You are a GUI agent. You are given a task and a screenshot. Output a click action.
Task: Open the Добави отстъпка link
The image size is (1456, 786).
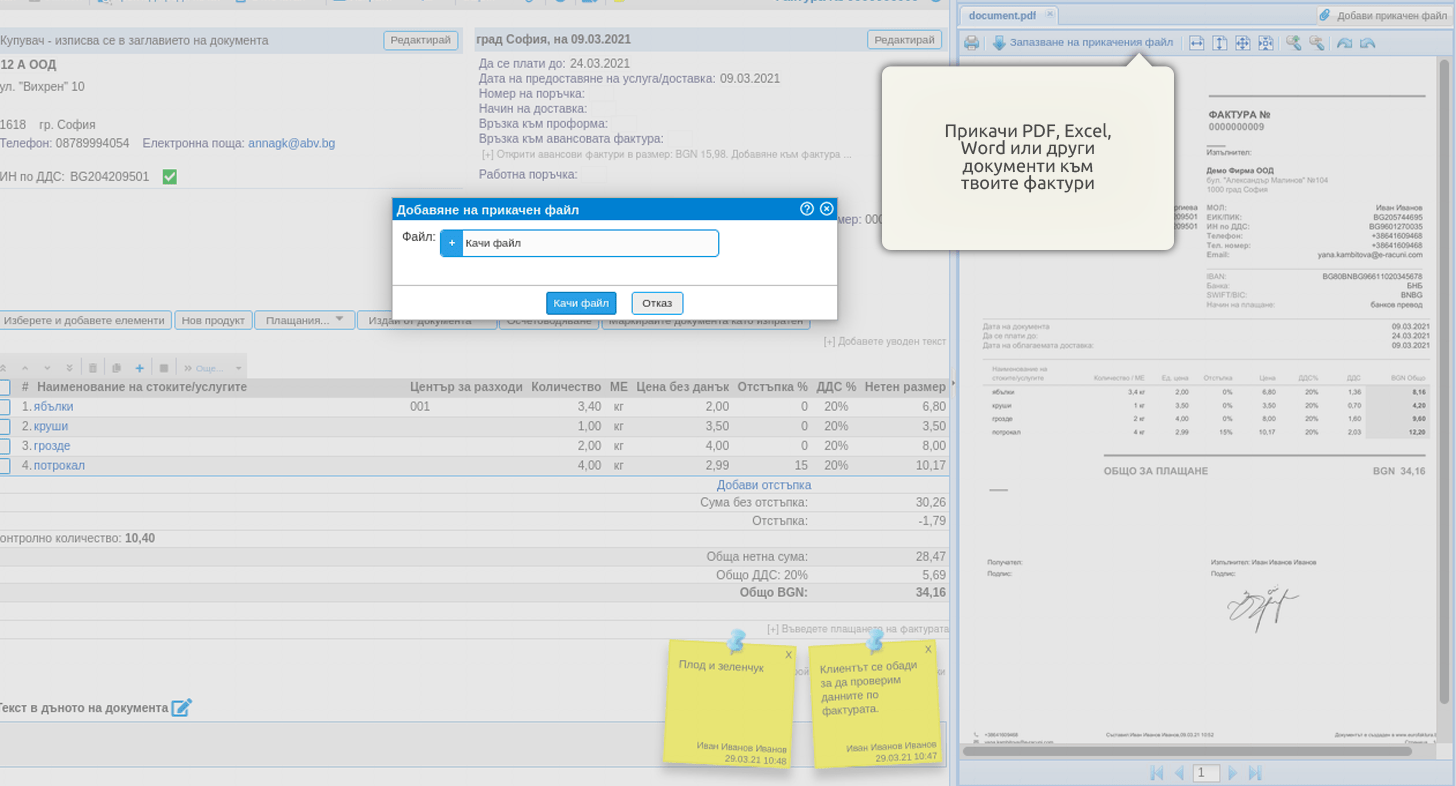[x=763, y=485]
